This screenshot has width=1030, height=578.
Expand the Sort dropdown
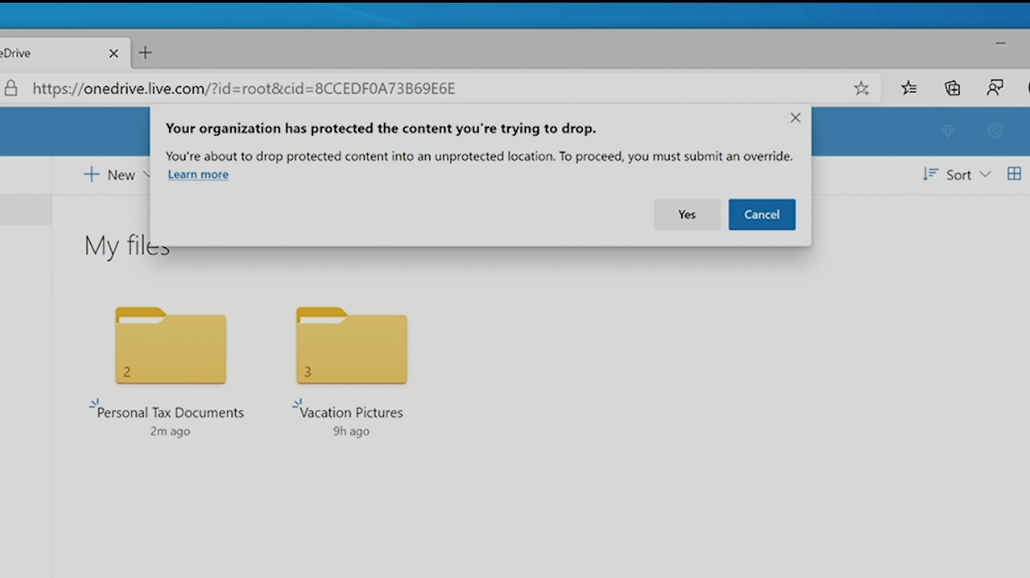click(x=956, y=175)
